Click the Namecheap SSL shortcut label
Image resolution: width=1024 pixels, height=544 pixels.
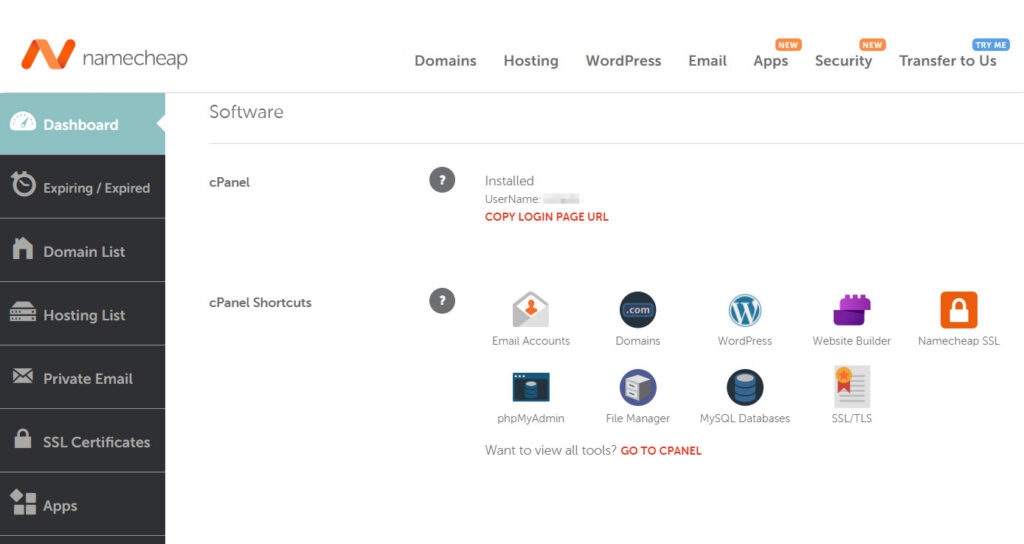point(959,341)
